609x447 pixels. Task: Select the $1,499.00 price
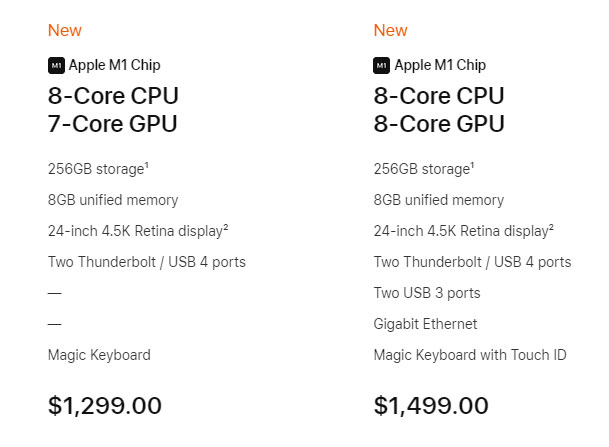[430, 406]
